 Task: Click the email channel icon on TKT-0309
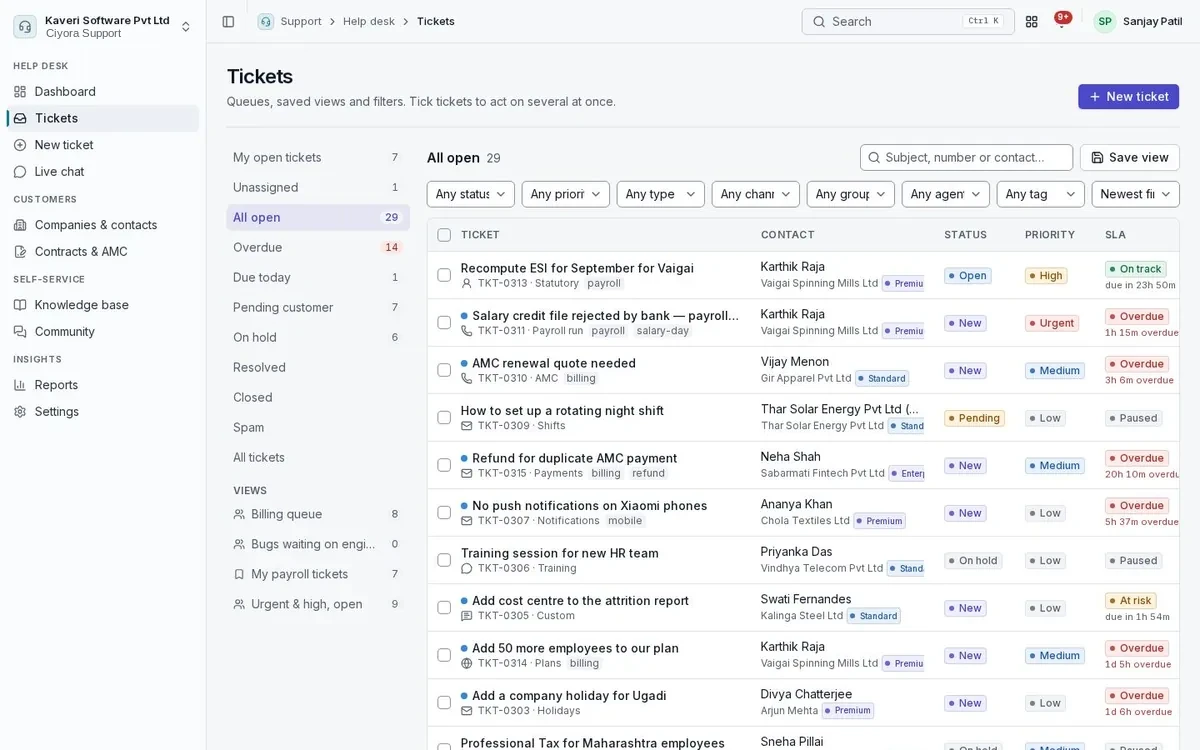(x=467, y=426)
